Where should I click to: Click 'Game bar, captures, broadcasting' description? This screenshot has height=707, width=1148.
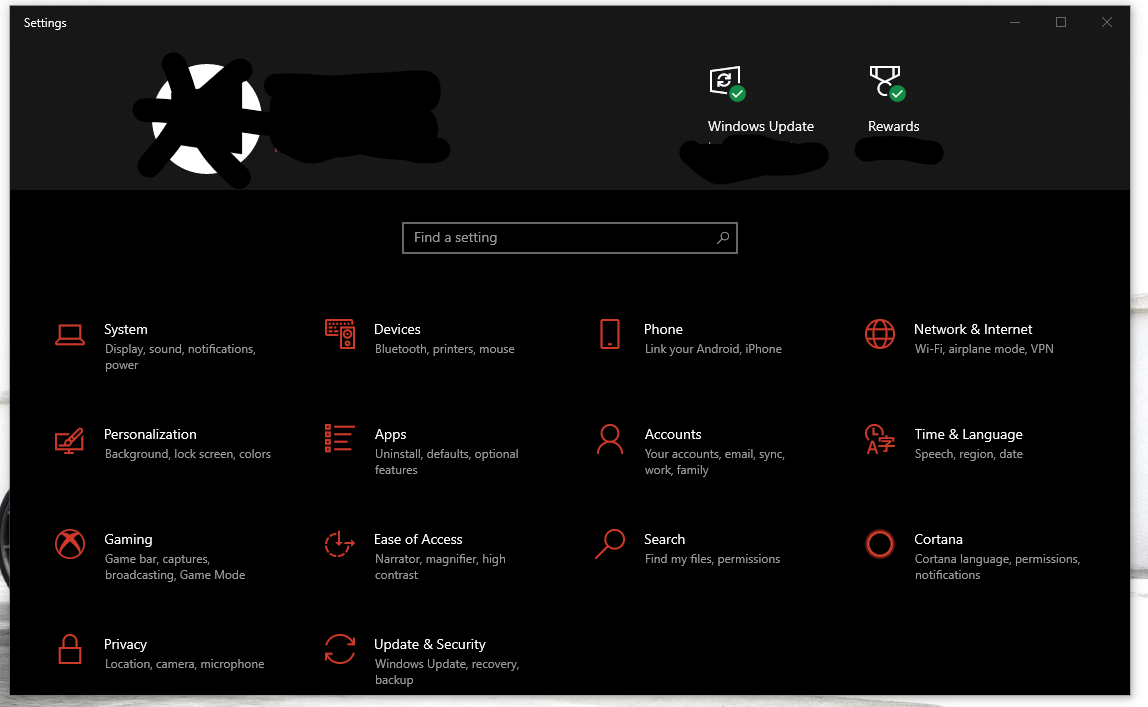point(175,567)
